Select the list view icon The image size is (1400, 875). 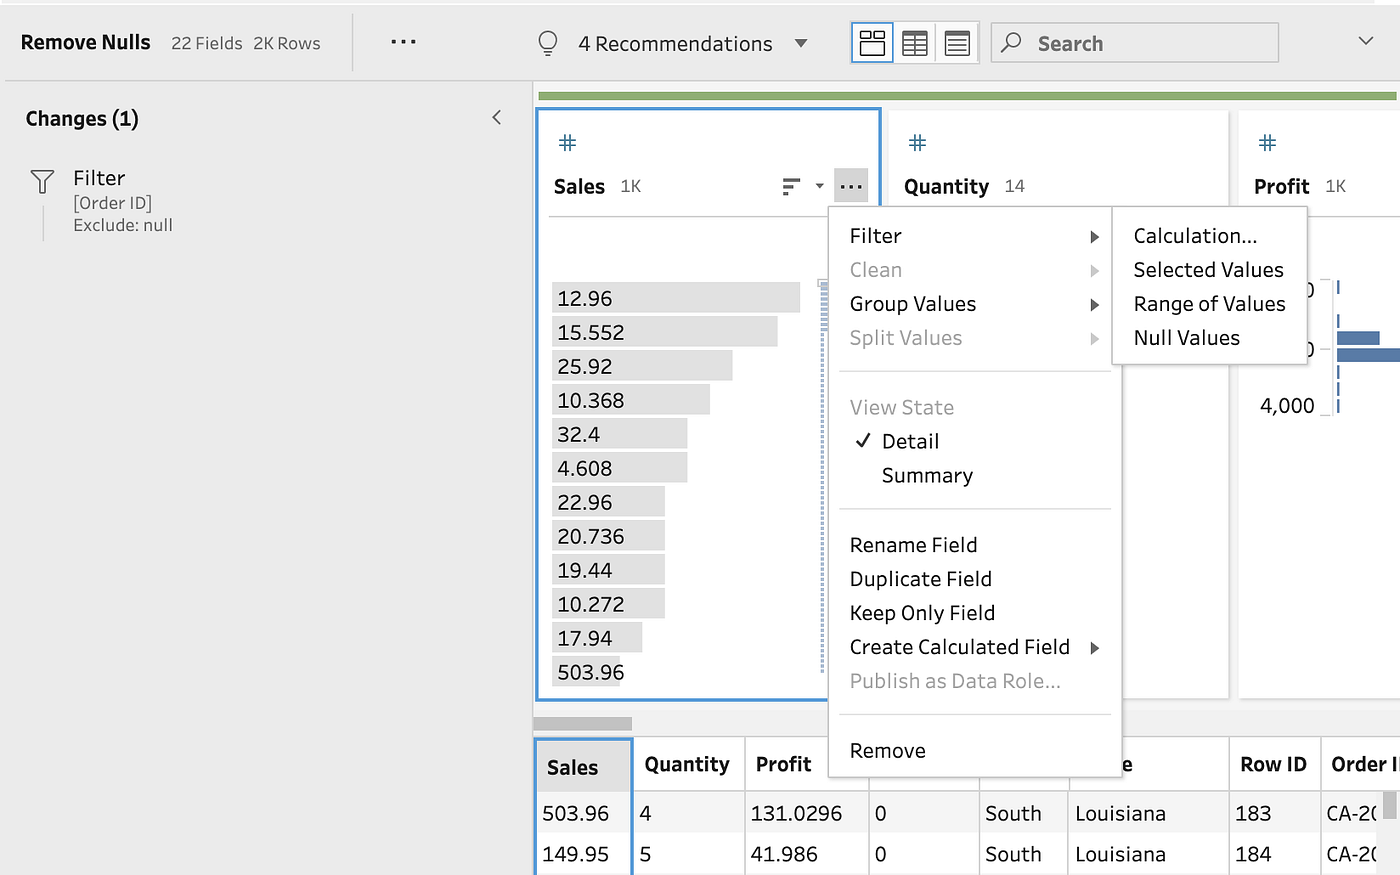[x=957, y=42]
